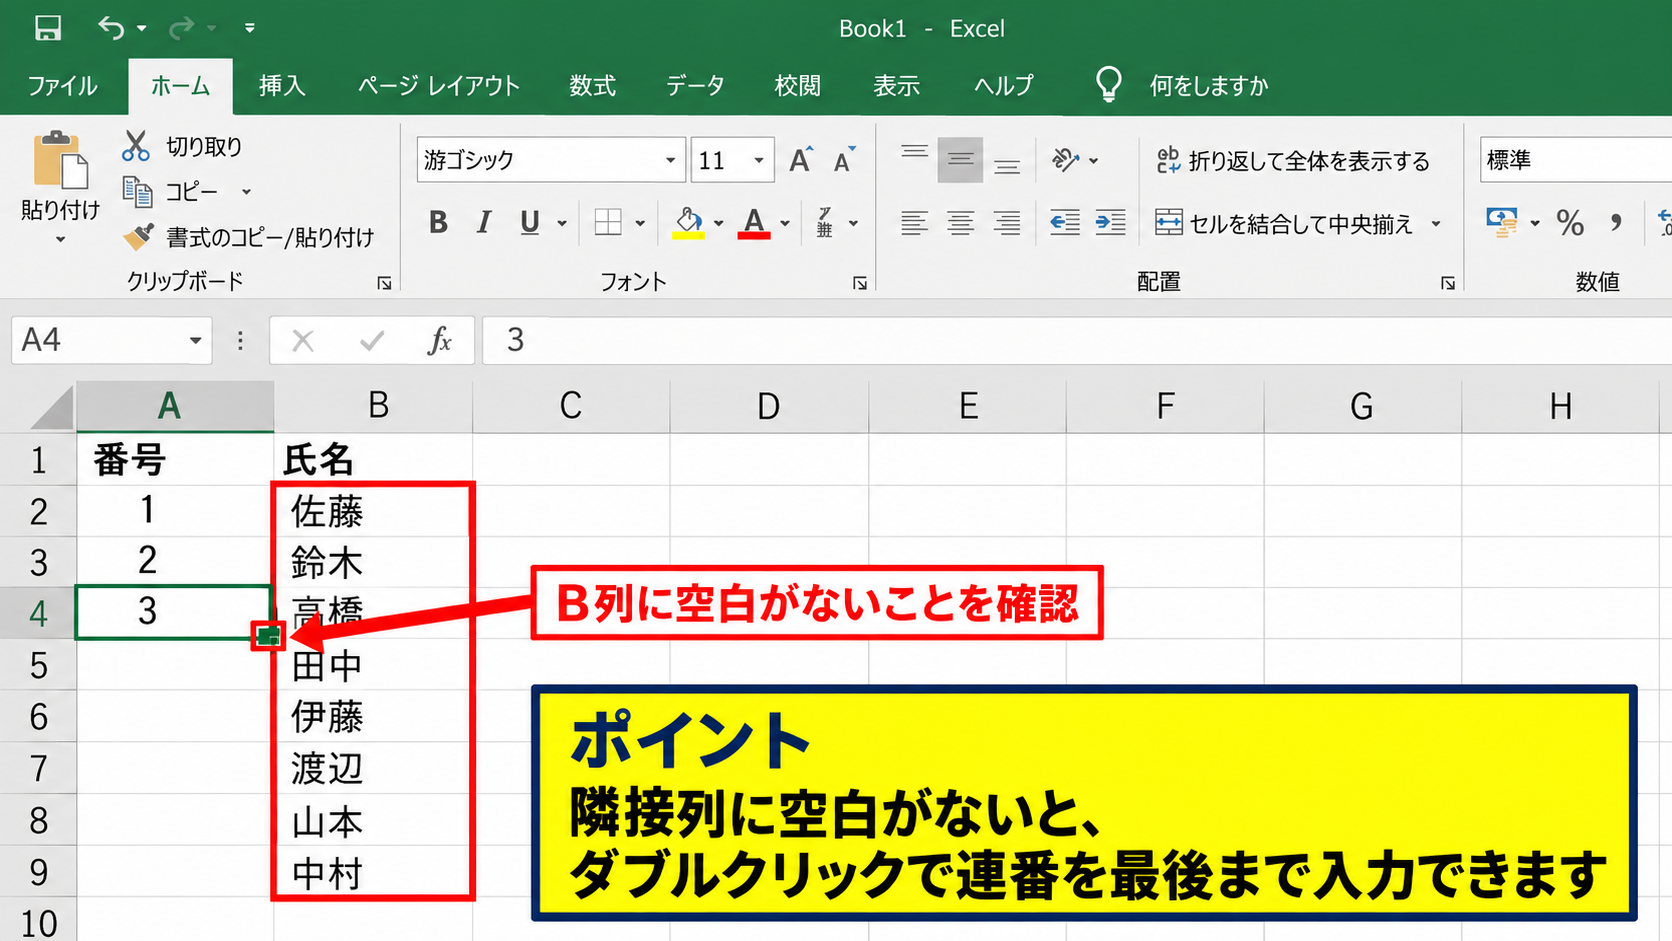
Task: Click the Increase font size icon
Action: 800,160
